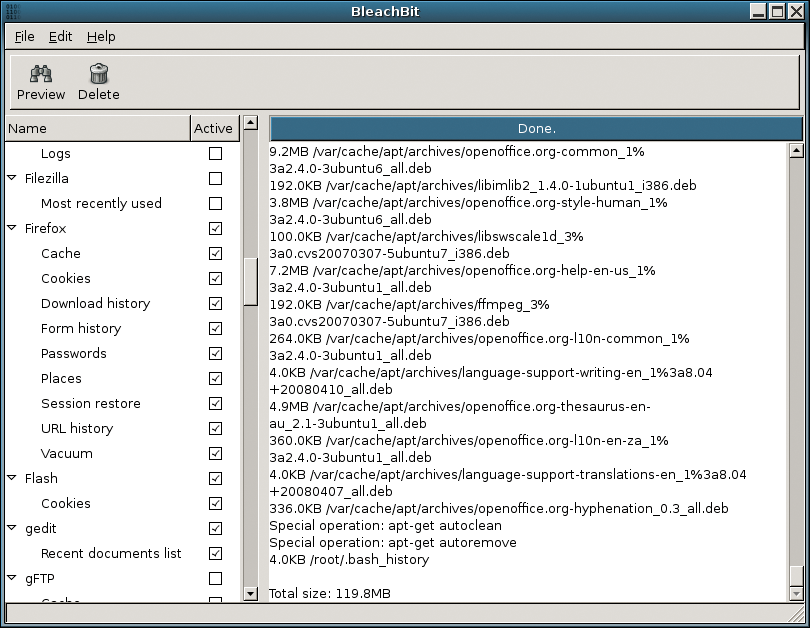This screenshot has width=810, height=628.
Task: Uncheck Flash Cookies checkbox
Action: pos(215,504)
